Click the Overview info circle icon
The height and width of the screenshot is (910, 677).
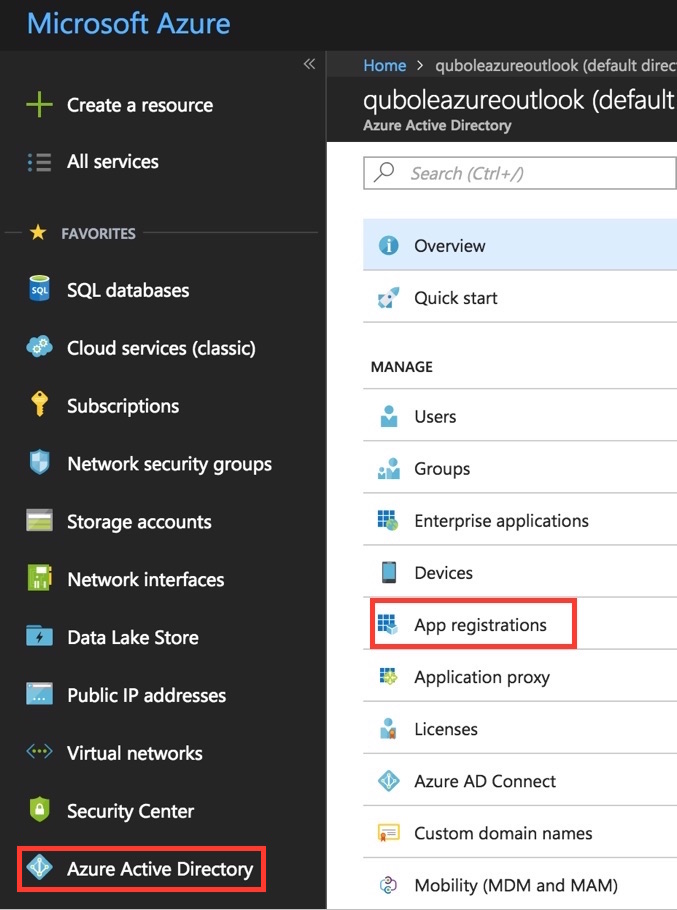[389, 245]
